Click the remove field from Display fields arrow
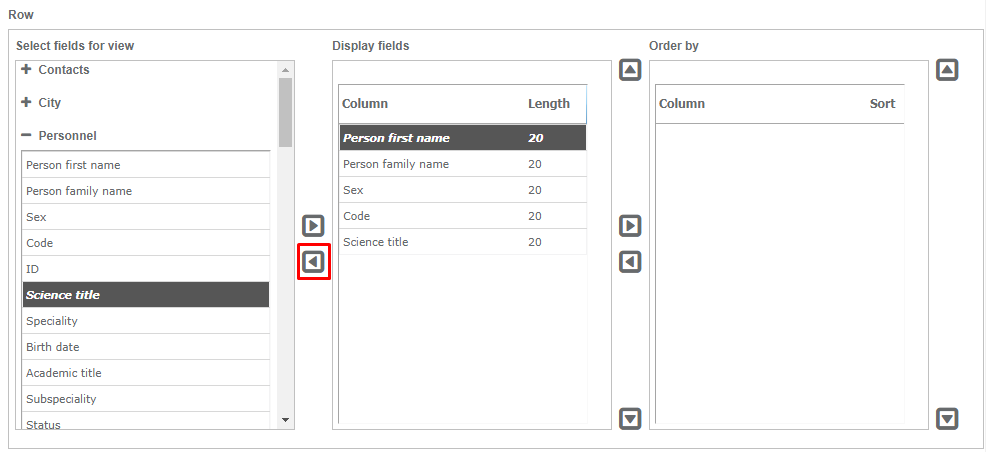The height and width of the screenshot is (452, 986). point(313,262)
